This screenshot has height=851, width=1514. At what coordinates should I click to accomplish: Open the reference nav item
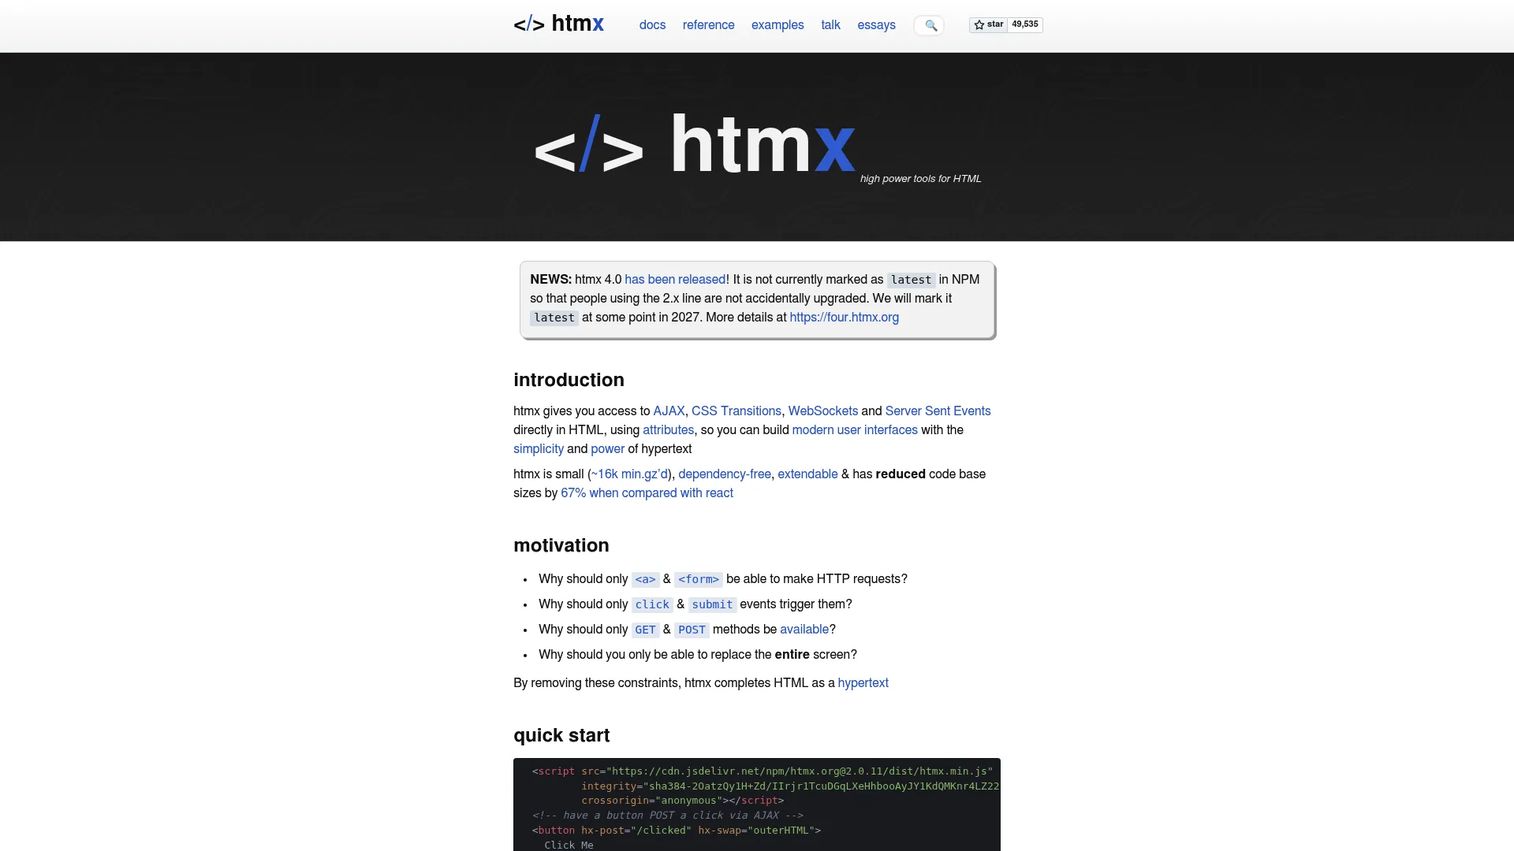point(708,25)
